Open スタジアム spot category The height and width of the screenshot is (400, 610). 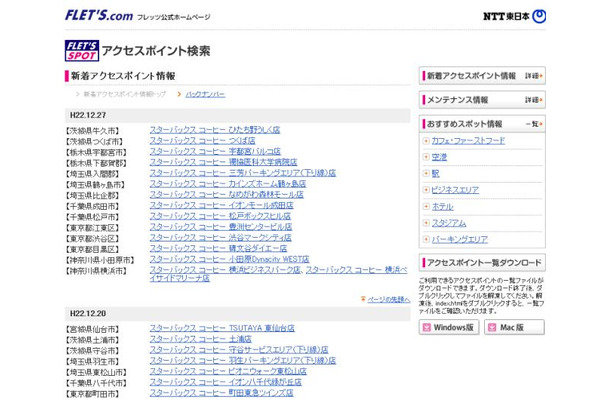coord(449,223)
